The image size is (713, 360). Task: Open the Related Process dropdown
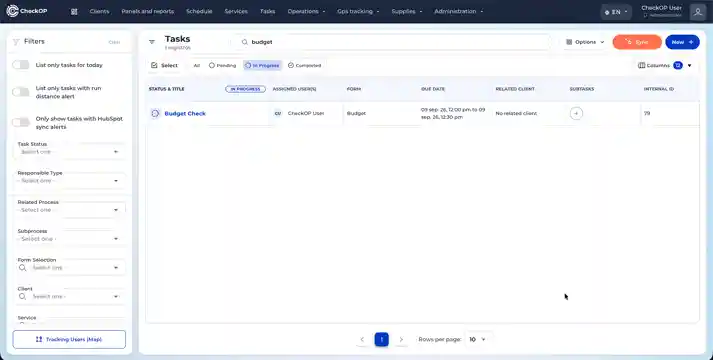pos(70,210)
